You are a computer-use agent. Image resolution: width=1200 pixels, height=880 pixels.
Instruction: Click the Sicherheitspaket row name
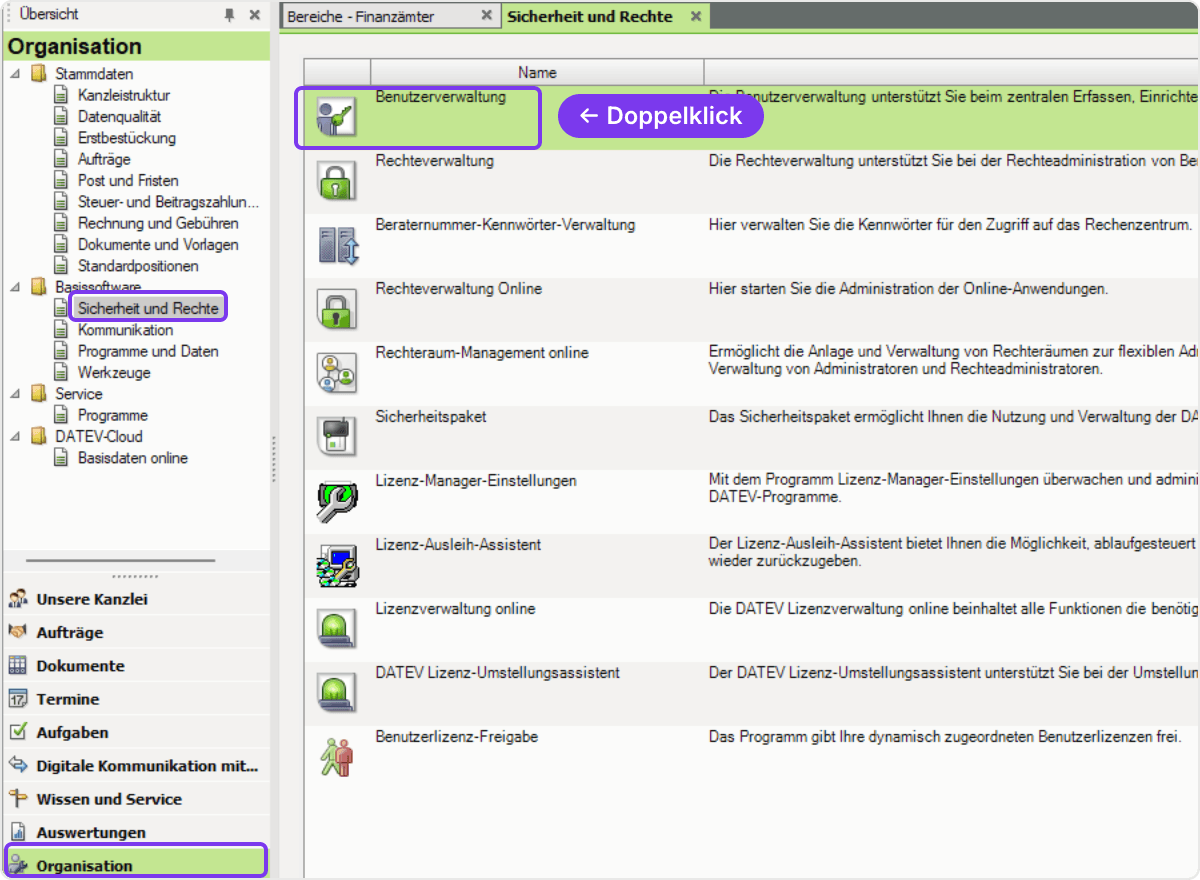(431, 416)
